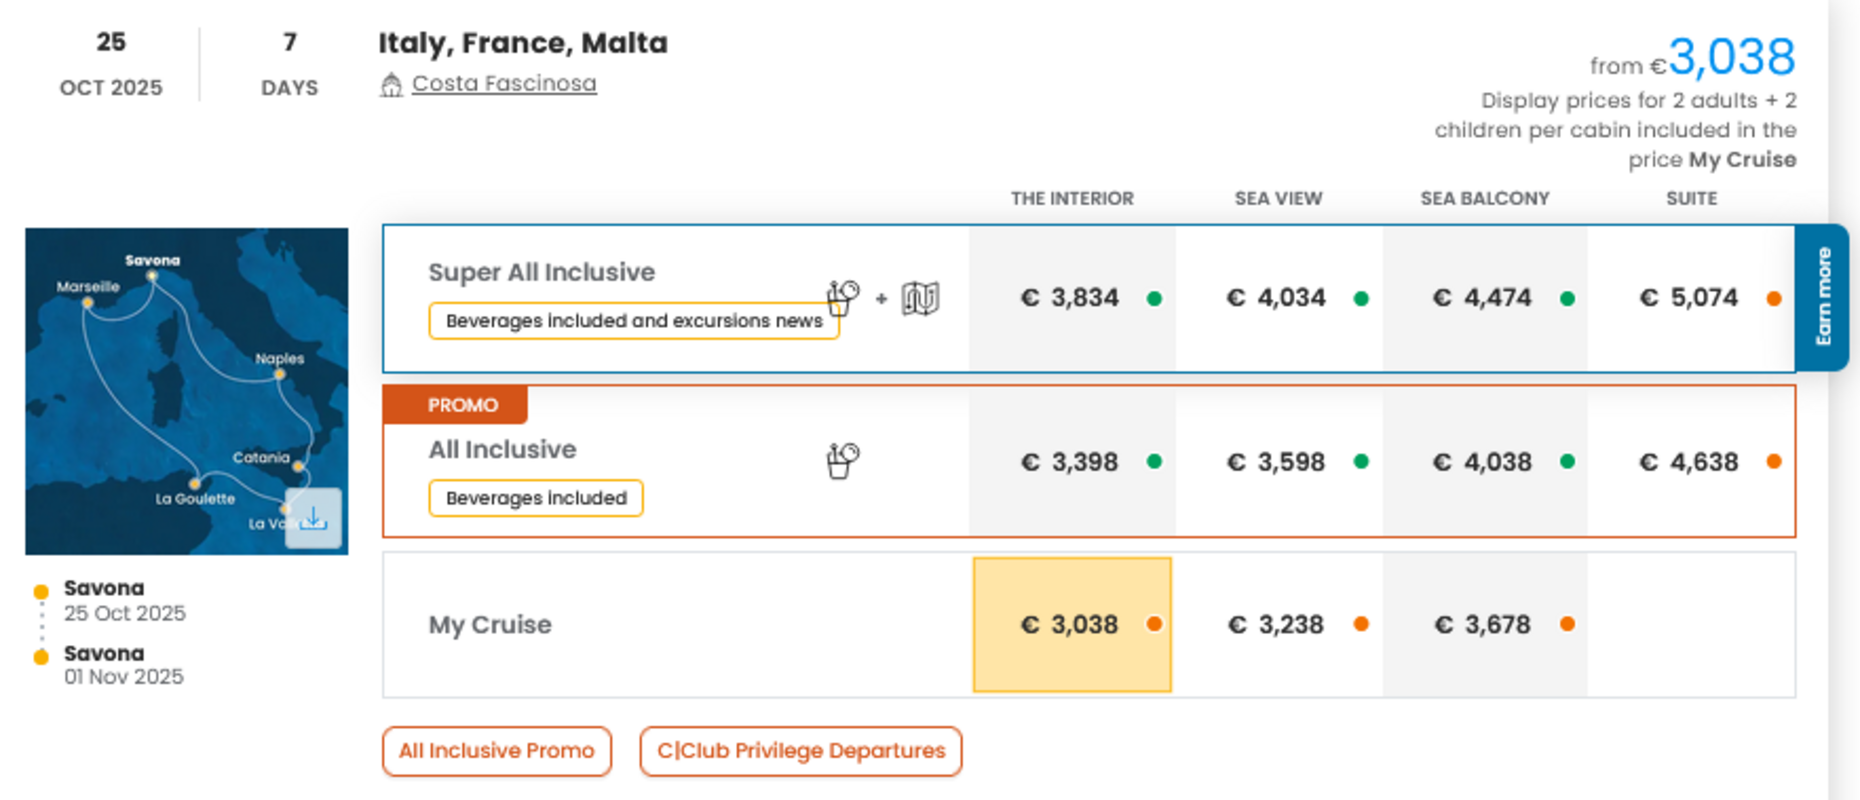This screenshot has height=800, width=1860.
Task: Click the ship icon beside Costa Fascinosa
Action: [391, 85]
